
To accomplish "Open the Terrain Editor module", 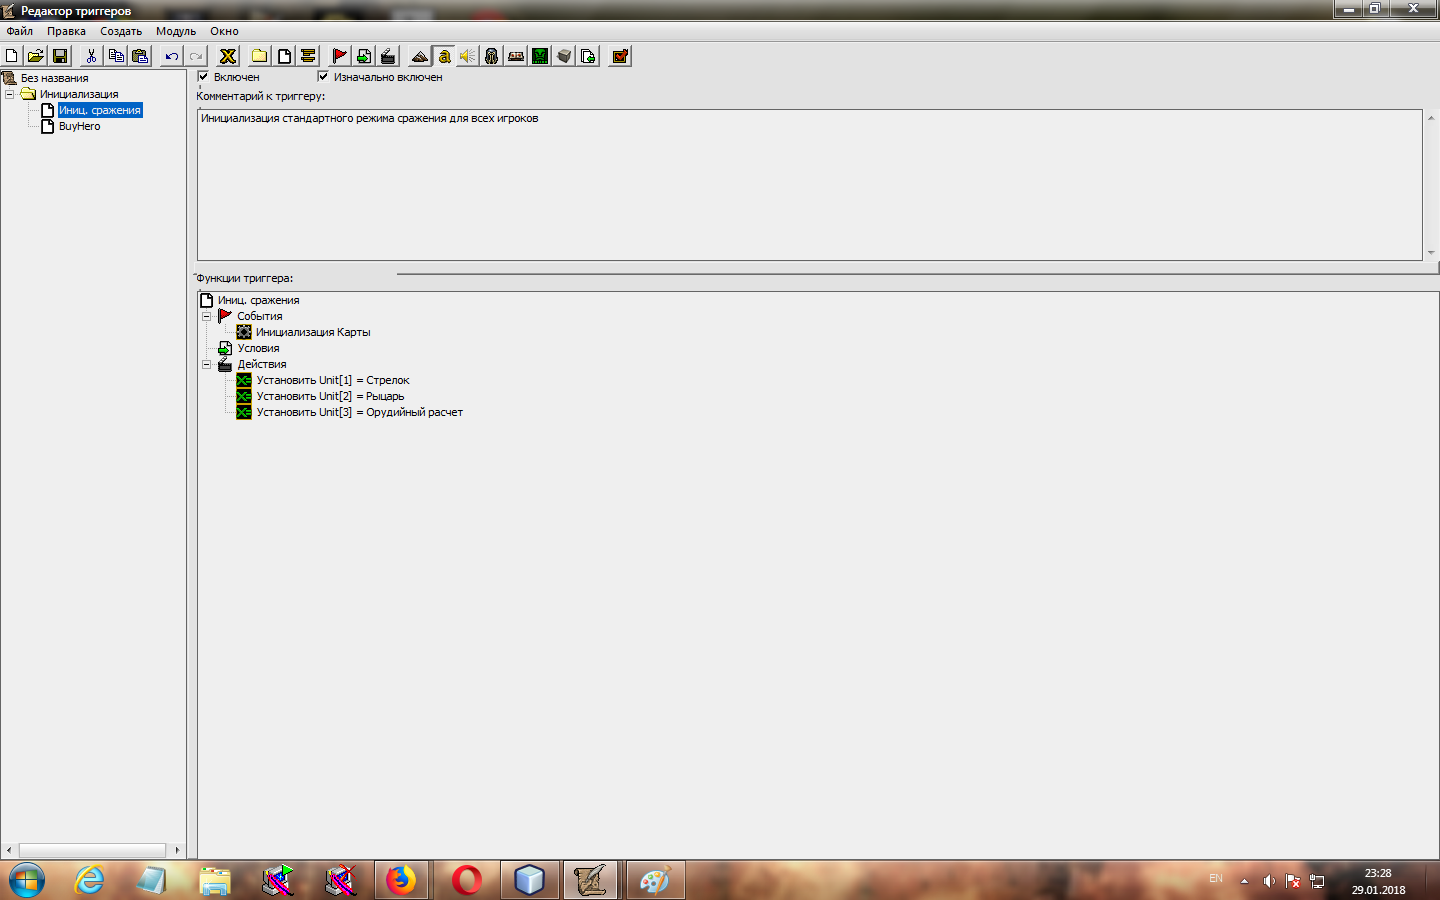I will point(420,56).
